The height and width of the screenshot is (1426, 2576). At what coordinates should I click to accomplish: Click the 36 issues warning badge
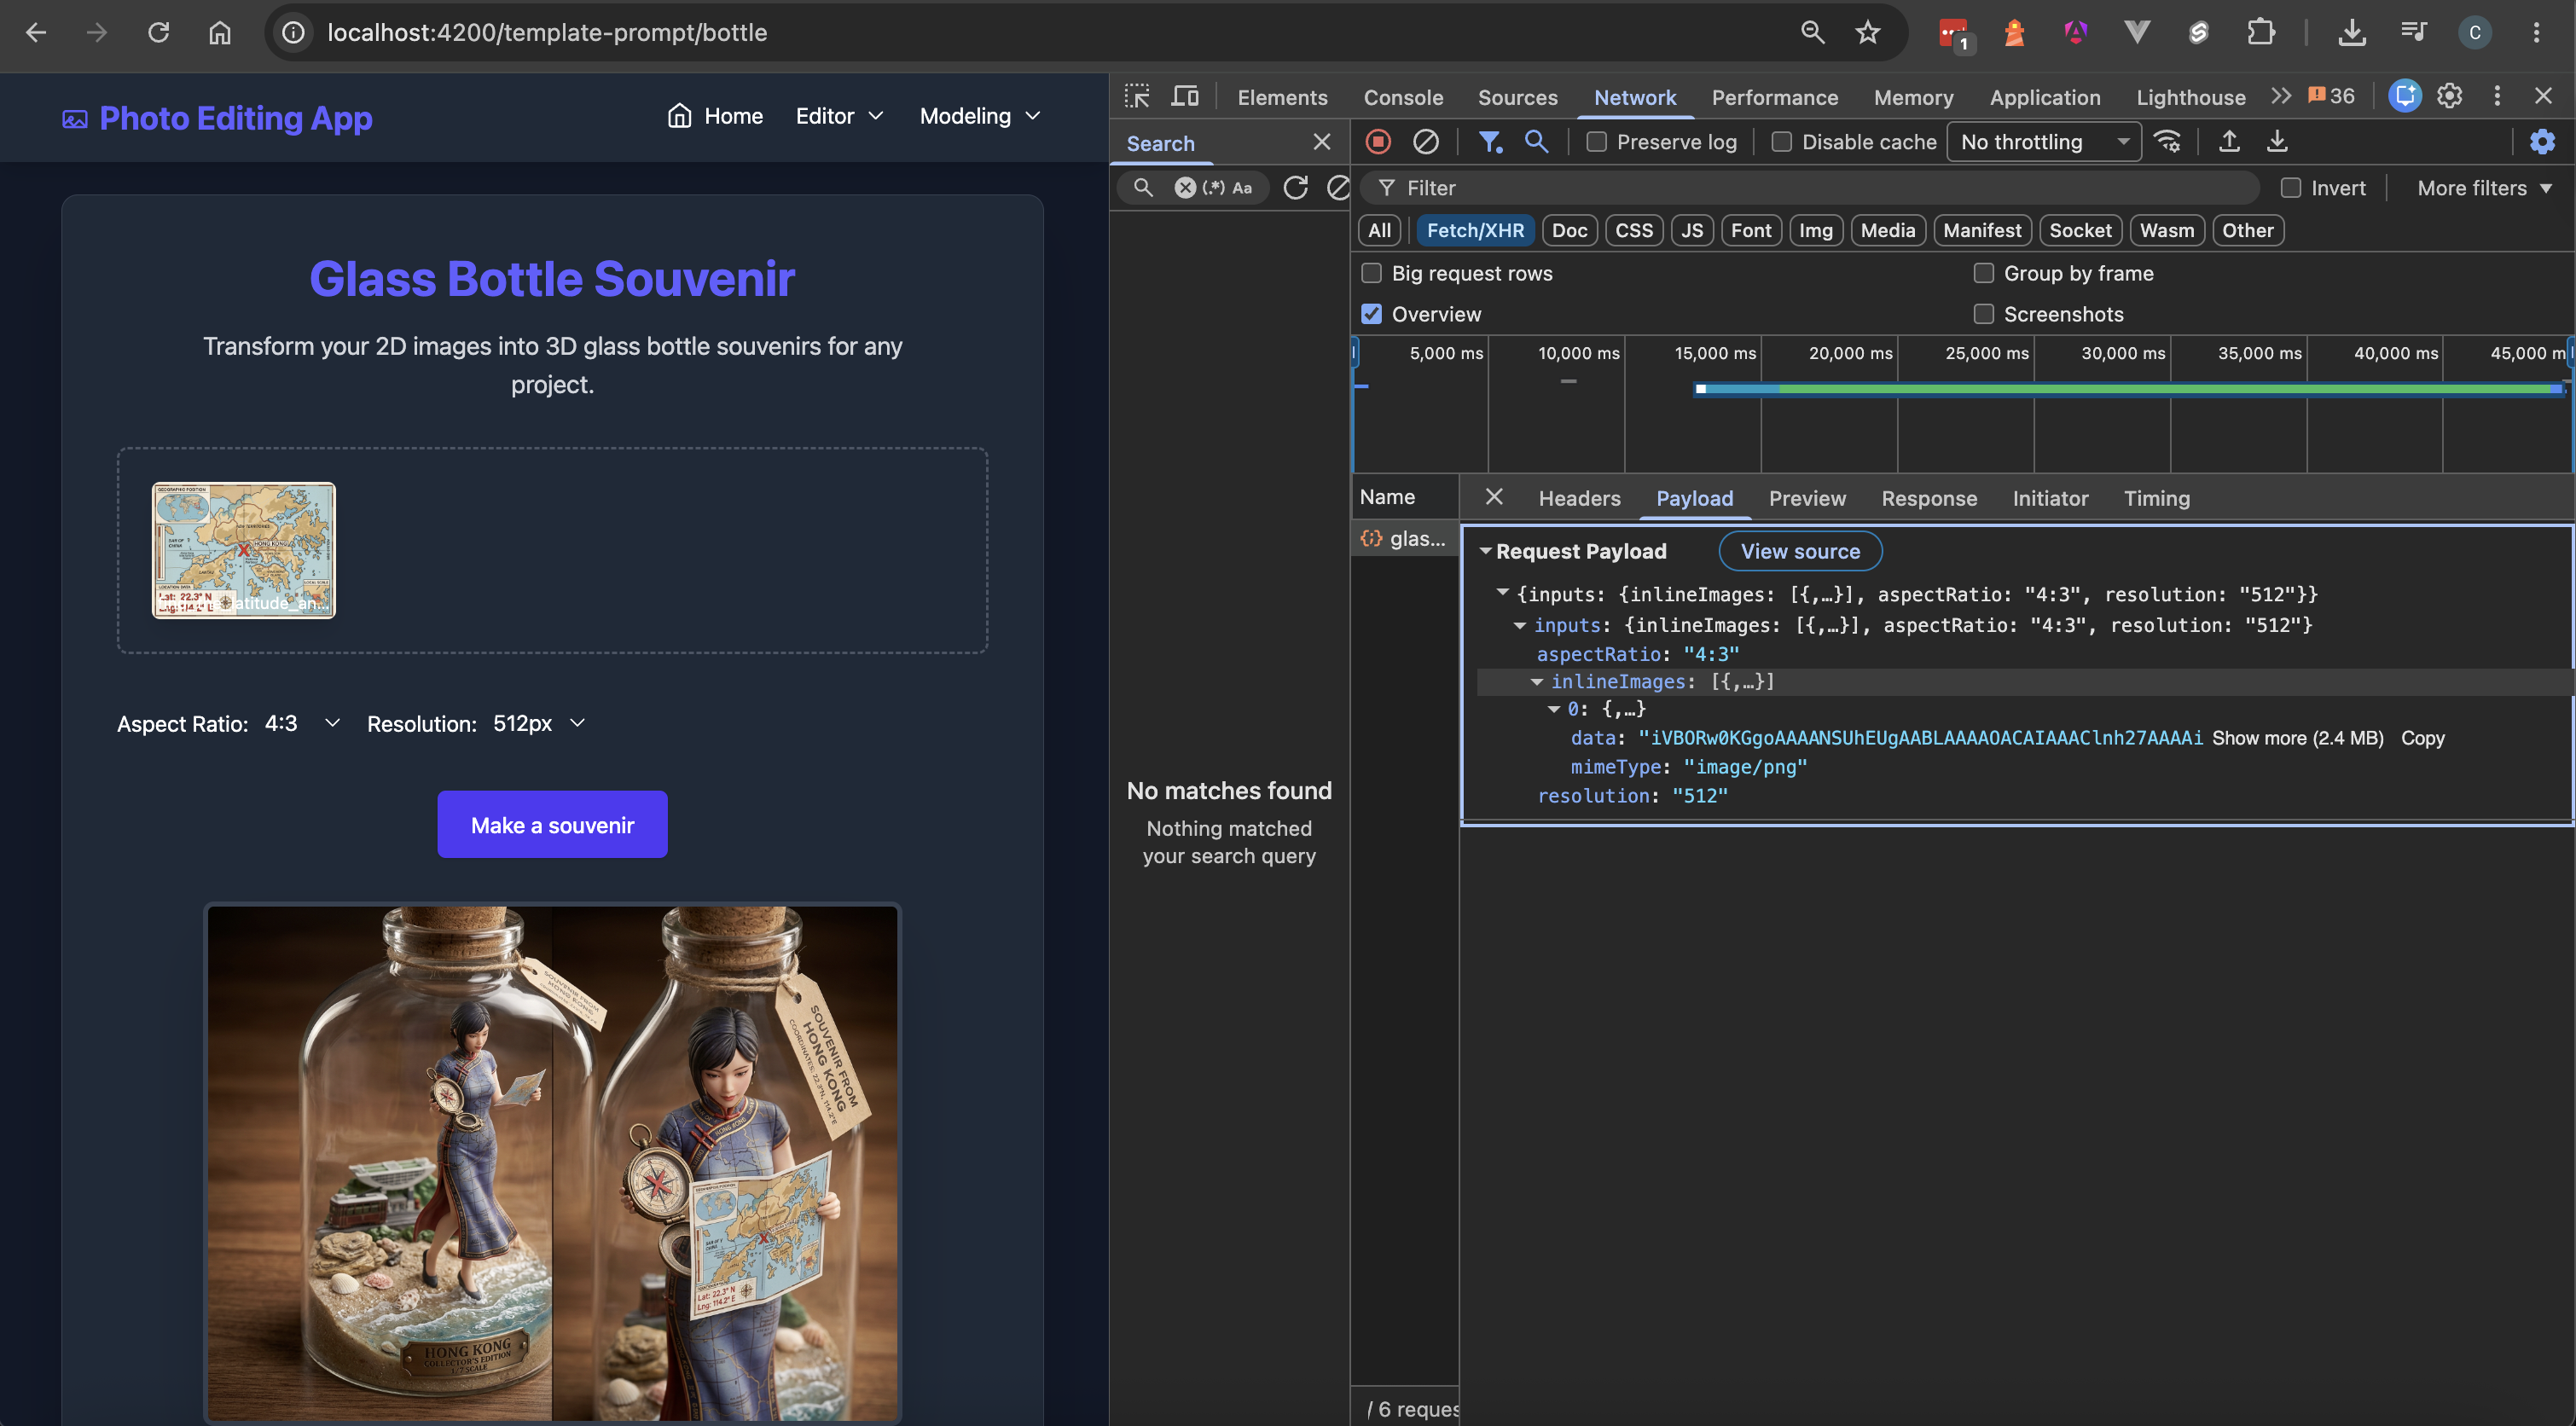point(2332,96)
